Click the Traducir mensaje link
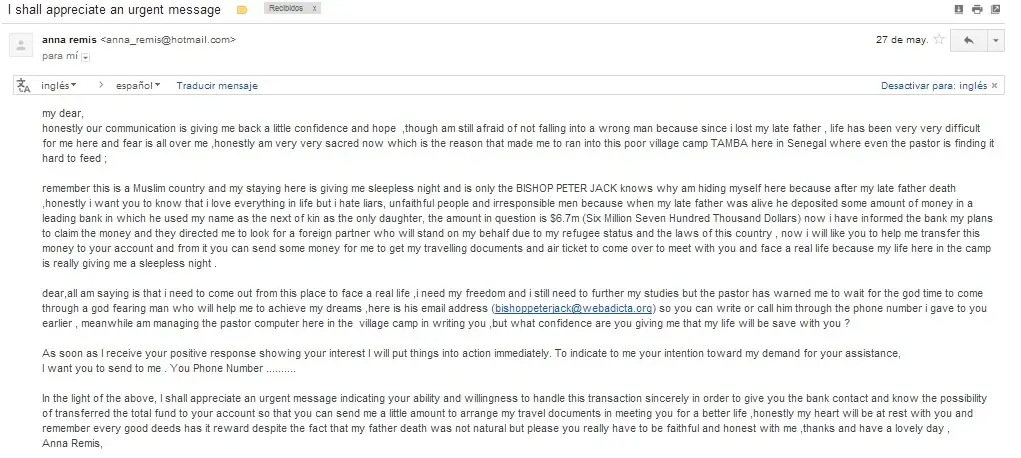This screenshot has height=458, width=1021. point(217,85)
